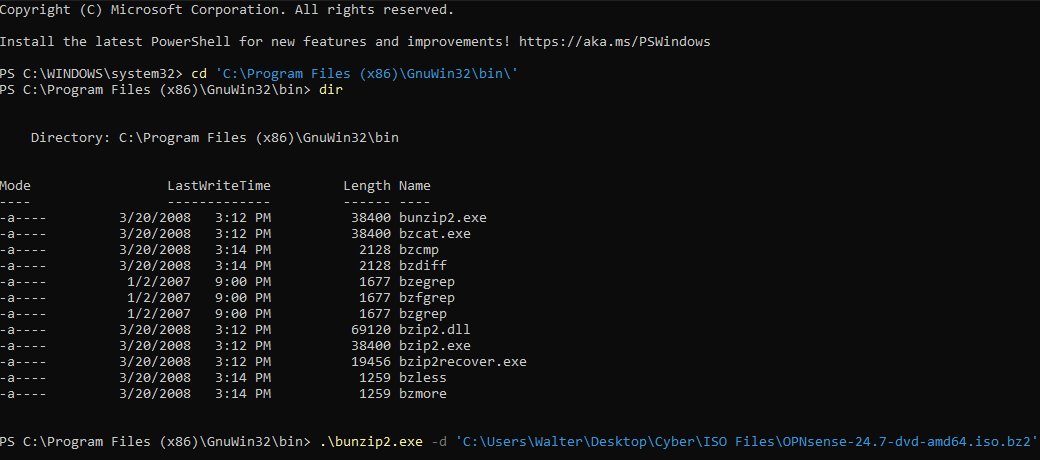This screenshot has height=460, width=1040.
Task: Click the bzfgrep file name
Action: [427, 297]
